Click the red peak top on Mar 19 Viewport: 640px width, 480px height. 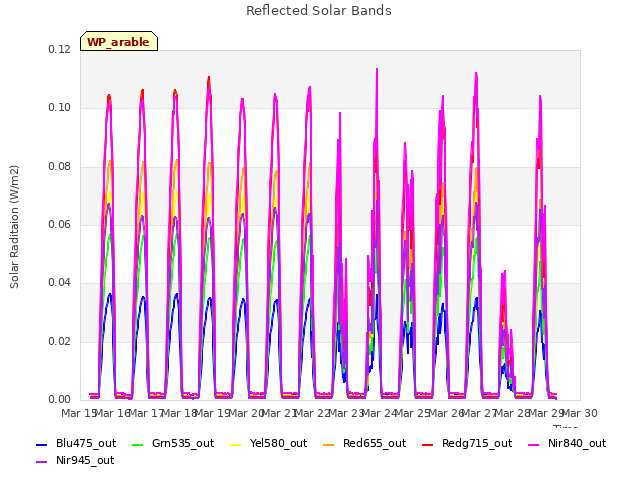click(x=209, y=78)
